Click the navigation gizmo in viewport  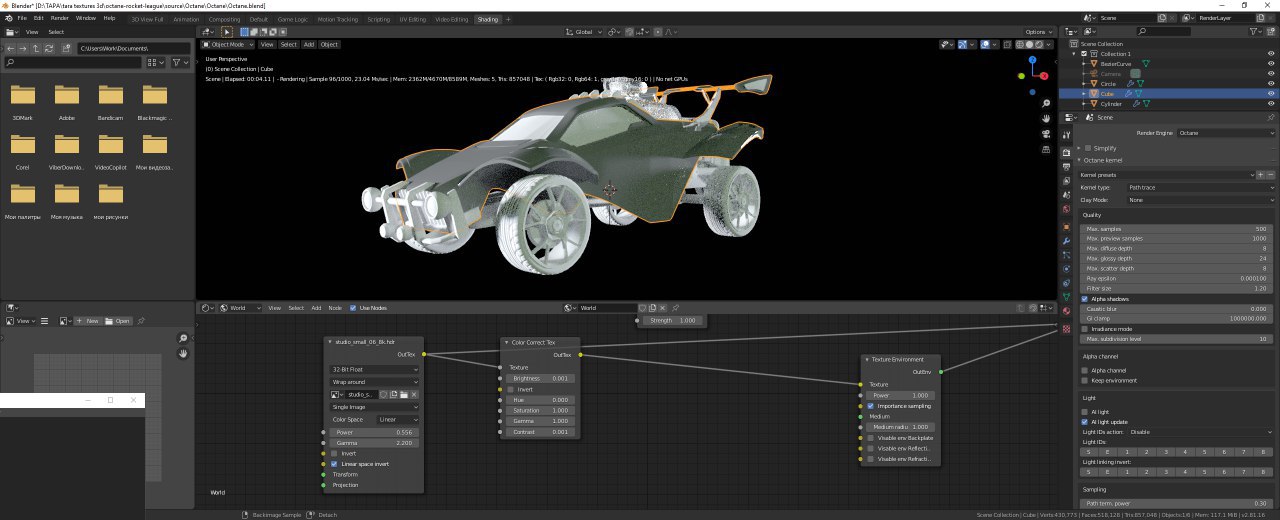1034,74
